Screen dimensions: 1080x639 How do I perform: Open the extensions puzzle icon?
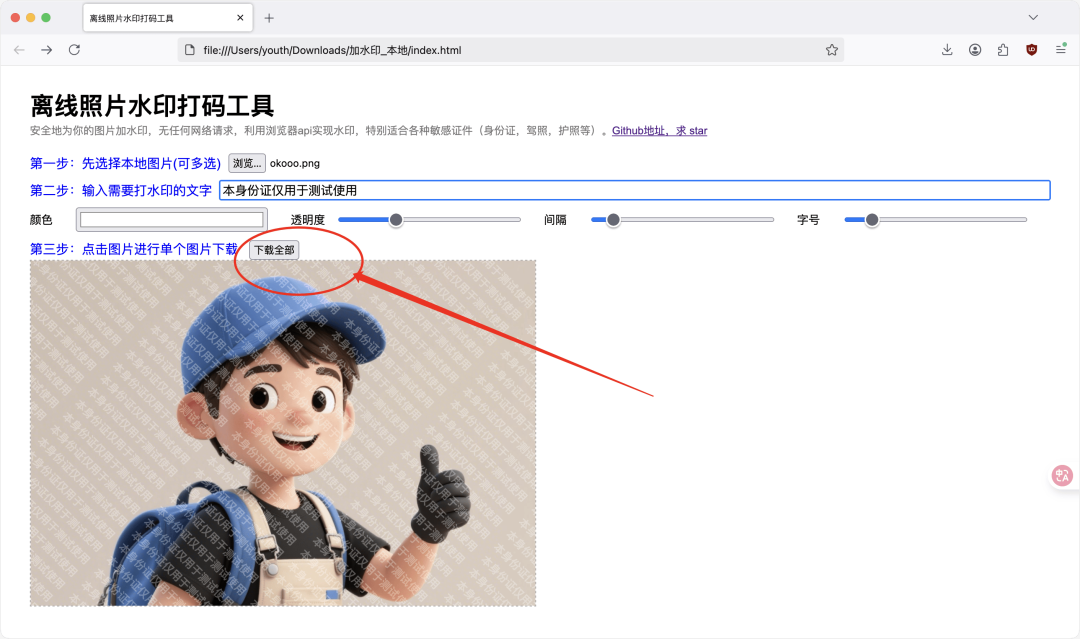pos(1003,48)
